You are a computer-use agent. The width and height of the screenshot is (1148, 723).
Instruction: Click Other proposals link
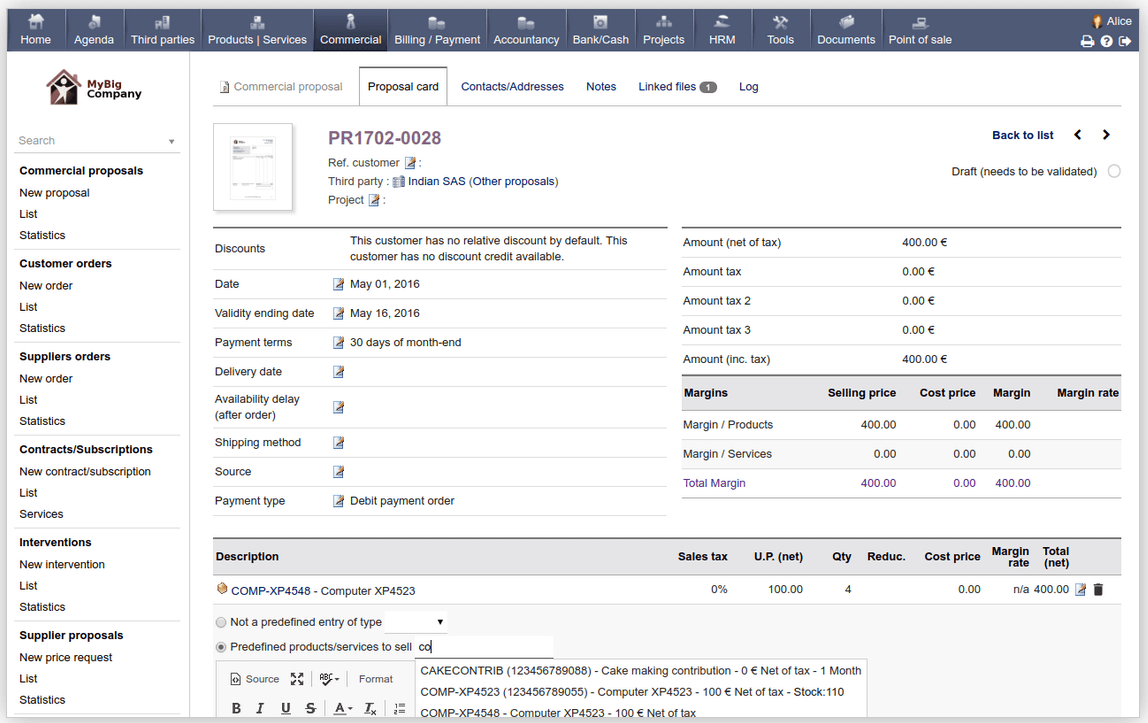pyautogui.click(x=515, y=181)
